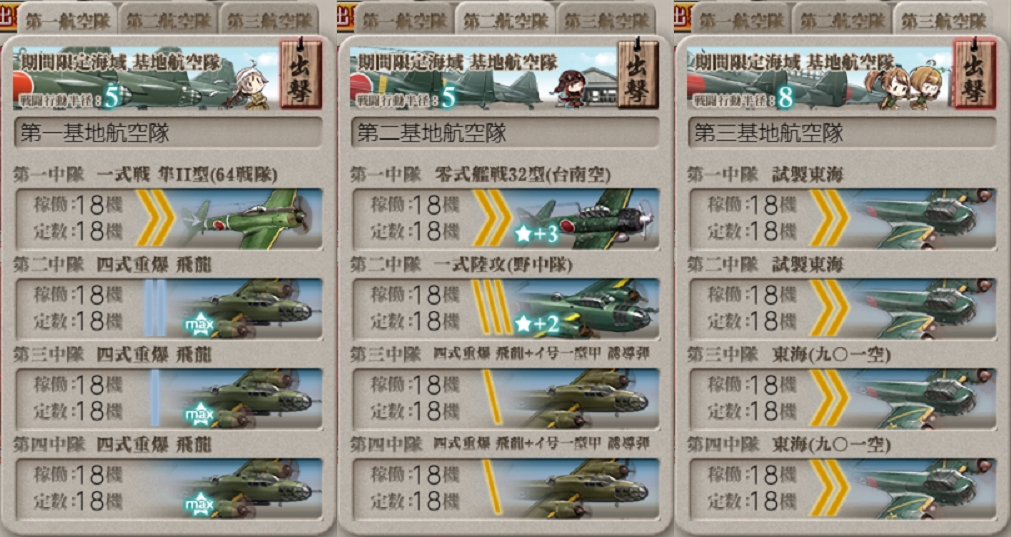Switch to 第三航空隊 tab in the right panel

click(x=943, y=19)
